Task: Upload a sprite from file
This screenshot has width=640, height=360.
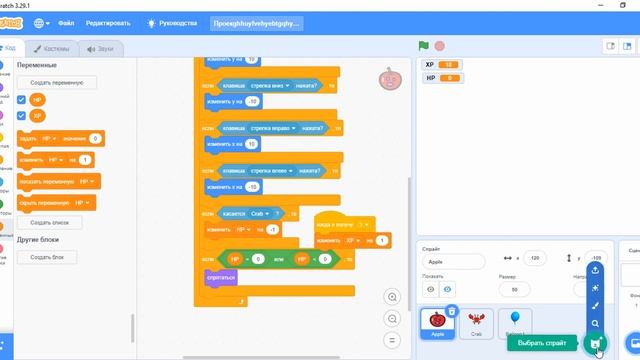Action: pos(595,270)
